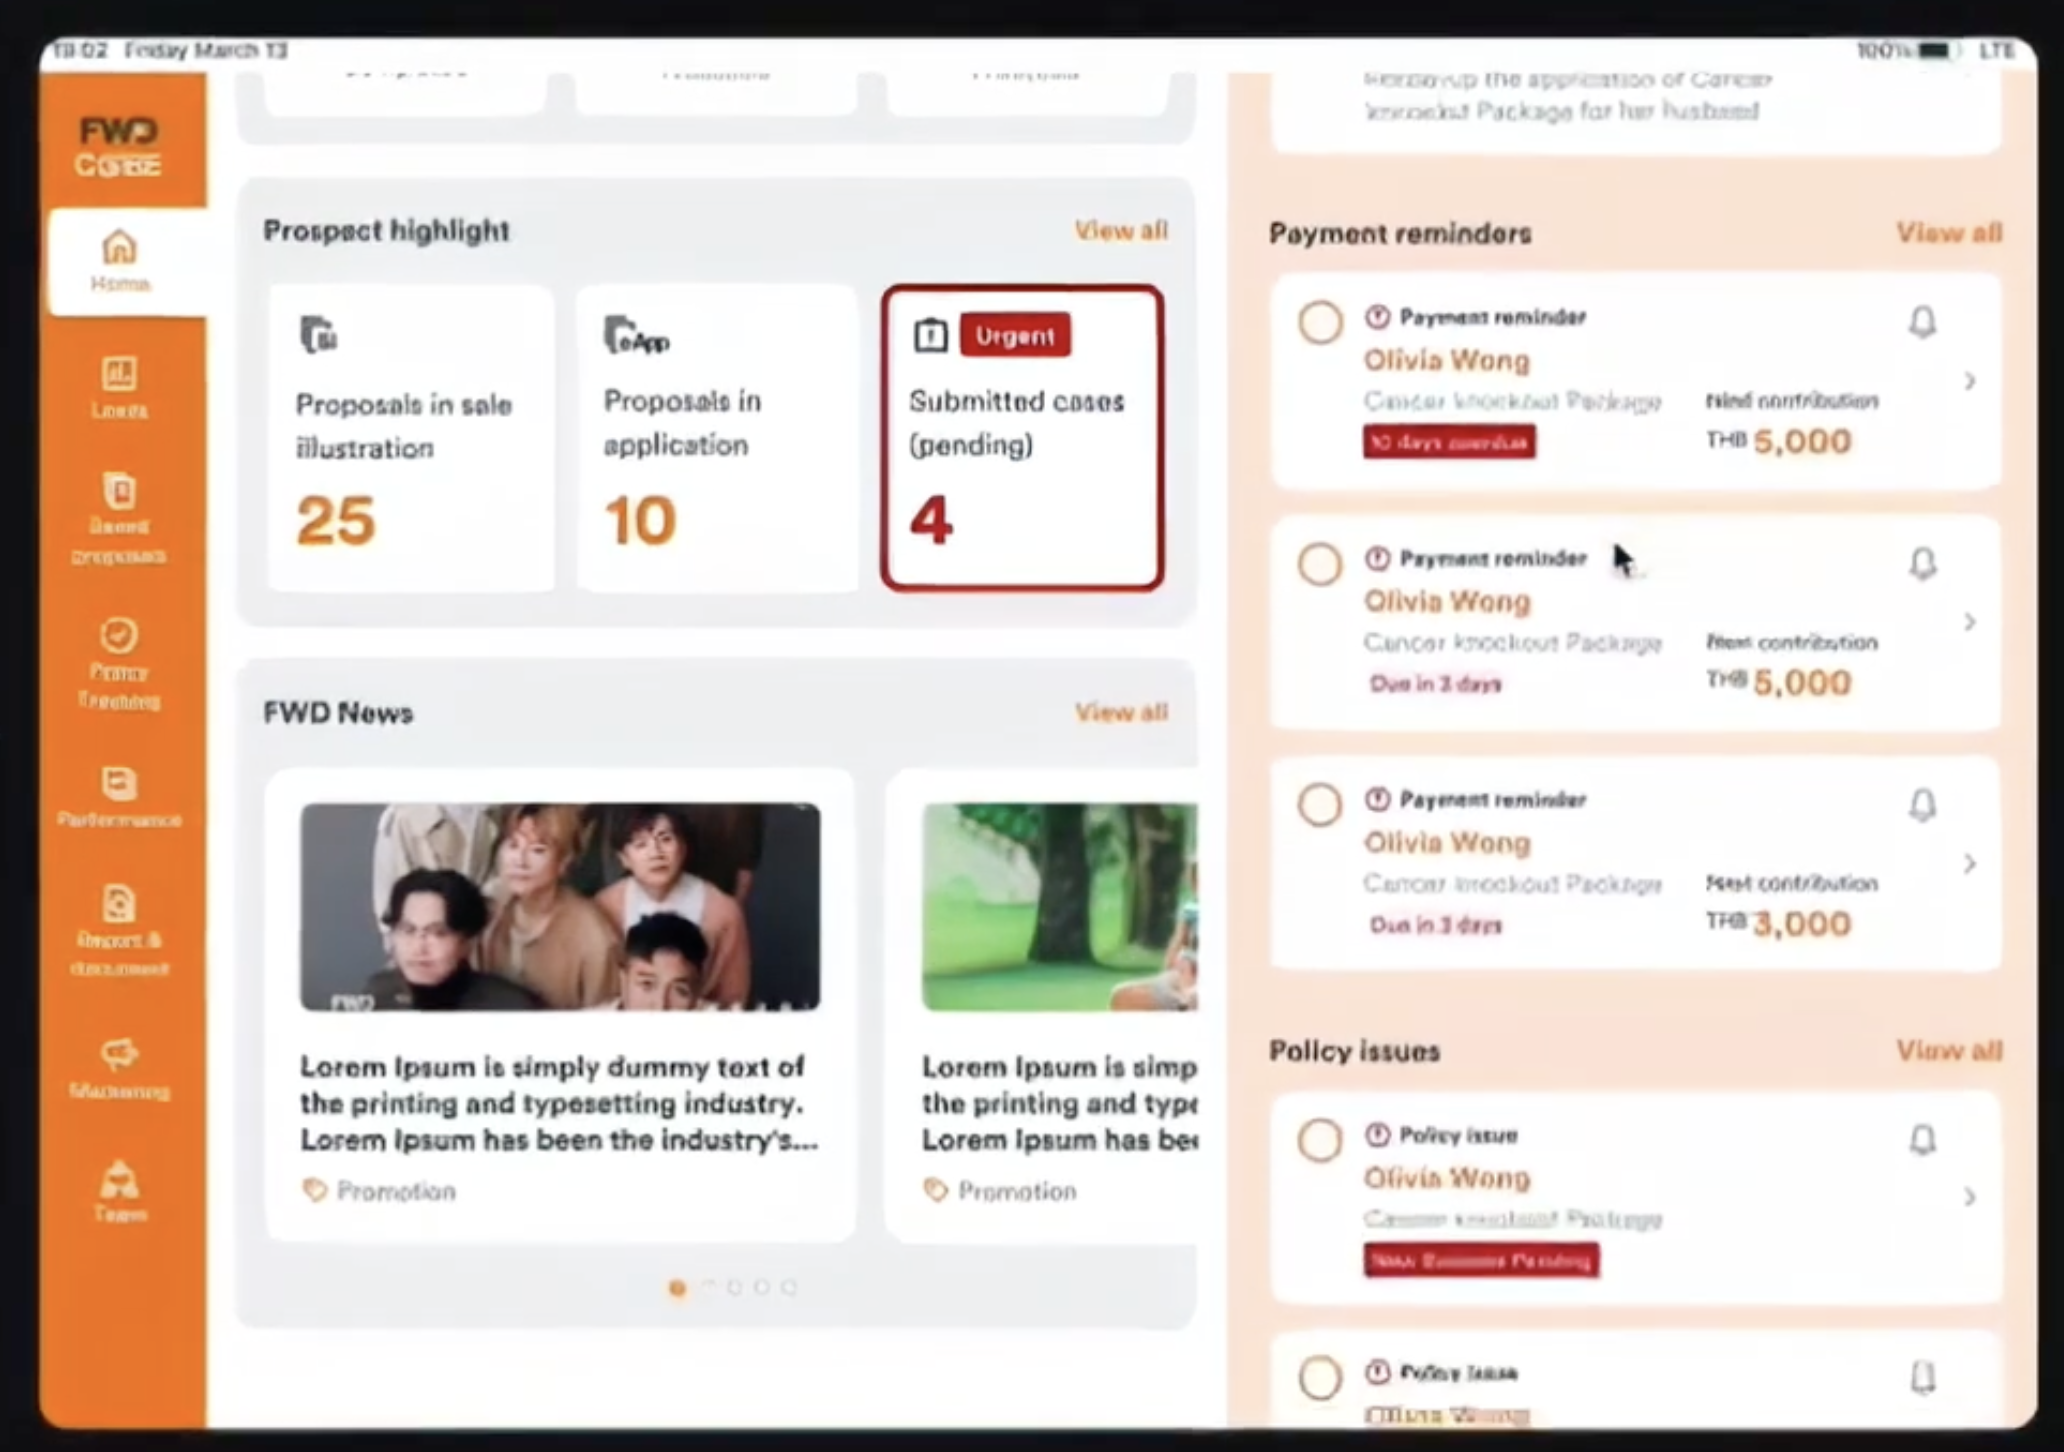The height and width of the screenshot is (1452, 2064).
Task: Click View all beside Prospect highlight
Action: point(1121,231)
